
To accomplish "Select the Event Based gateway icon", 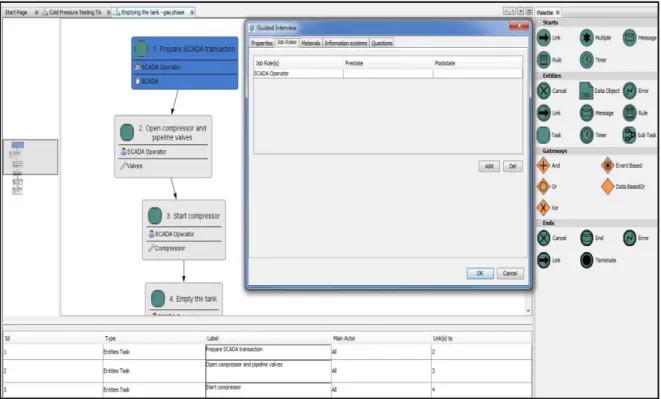I will [607, 165].
